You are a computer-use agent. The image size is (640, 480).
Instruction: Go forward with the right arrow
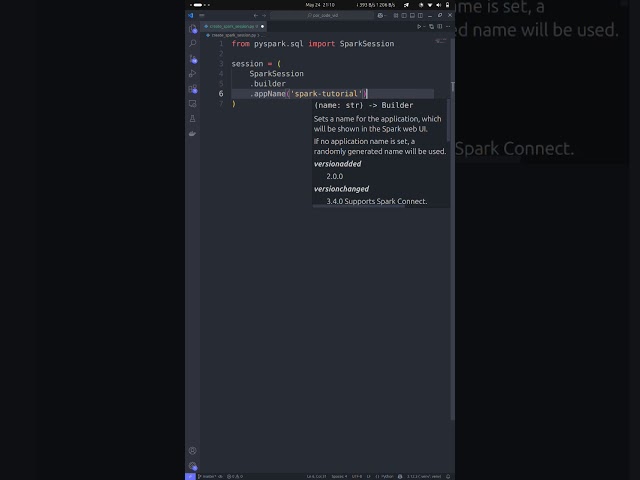[264, 16]
